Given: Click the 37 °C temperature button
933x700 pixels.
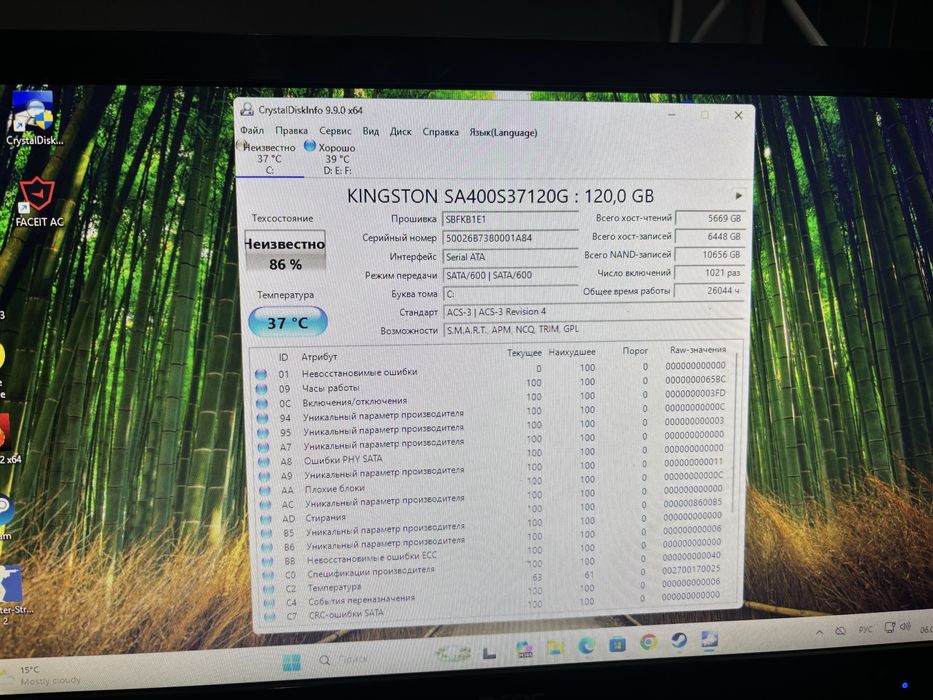Looking at the screenshot, I should point(287,322).
